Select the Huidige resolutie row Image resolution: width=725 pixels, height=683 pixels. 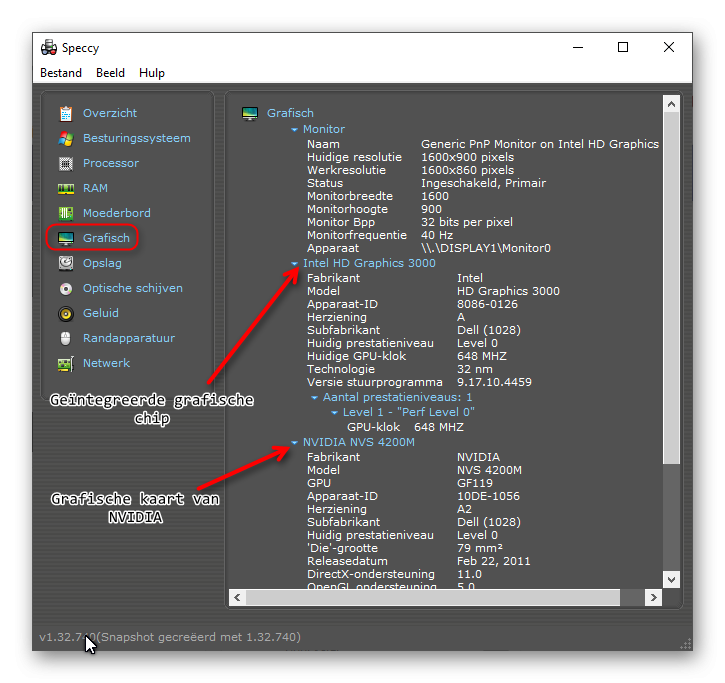pos(411,157)
